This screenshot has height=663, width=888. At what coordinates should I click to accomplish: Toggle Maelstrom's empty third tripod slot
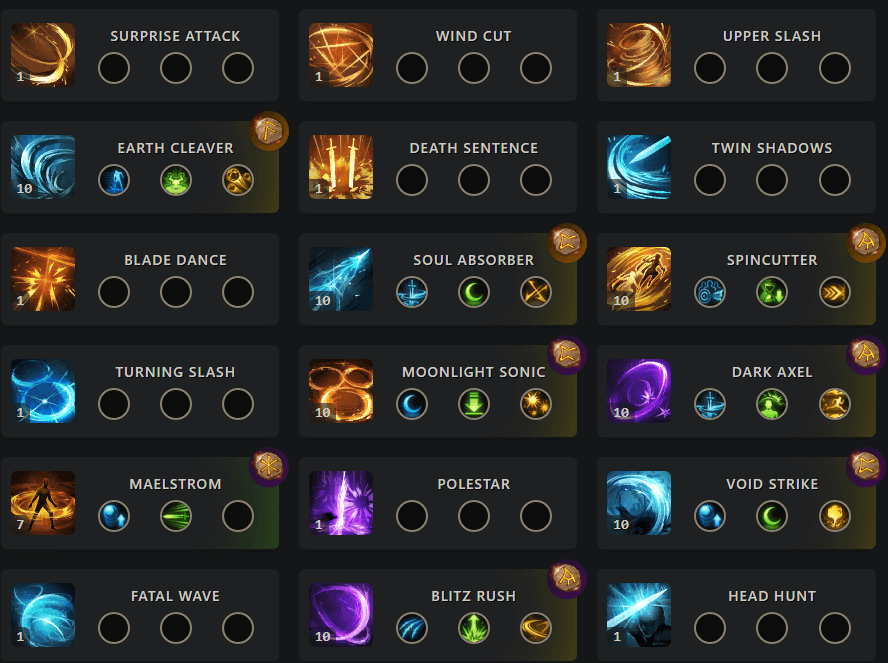238,516
